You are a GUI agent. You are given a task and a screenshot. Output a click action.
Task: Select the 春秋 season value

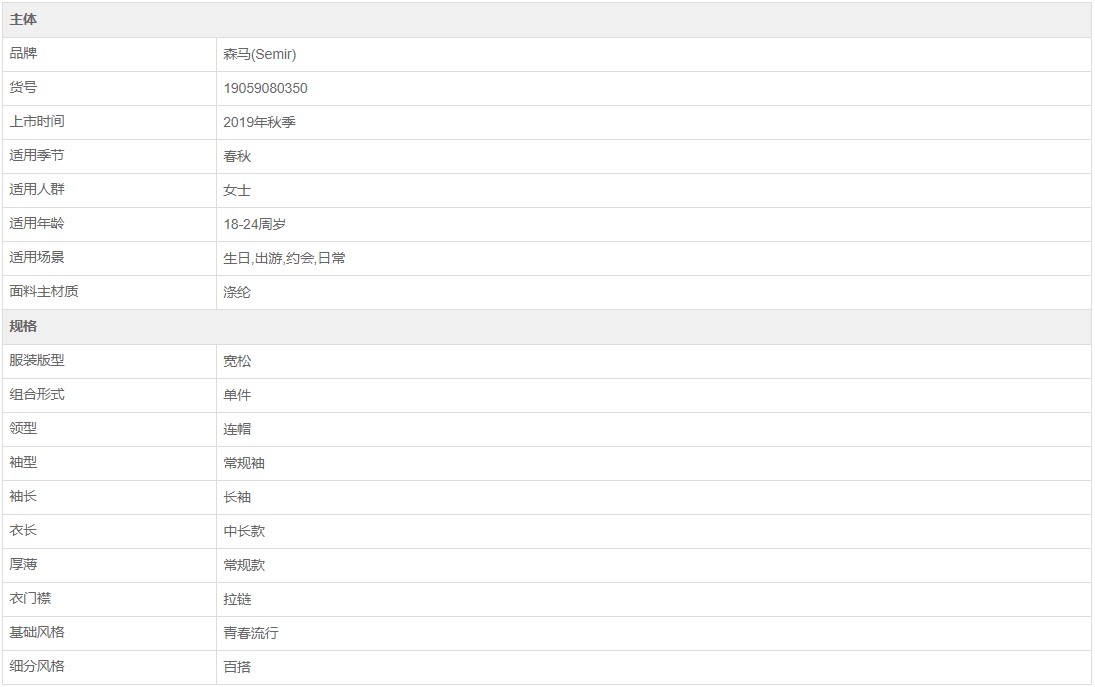237,156
